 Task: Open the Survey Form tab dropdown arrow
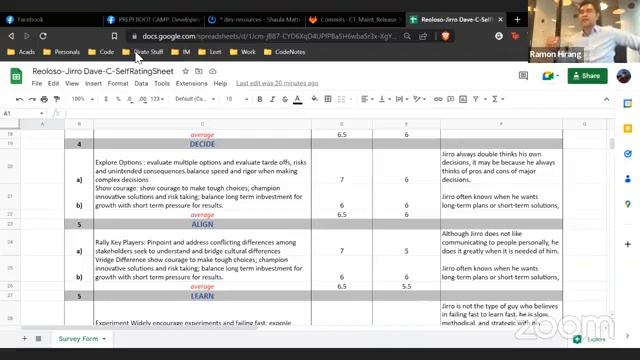(x=104, y=339)
